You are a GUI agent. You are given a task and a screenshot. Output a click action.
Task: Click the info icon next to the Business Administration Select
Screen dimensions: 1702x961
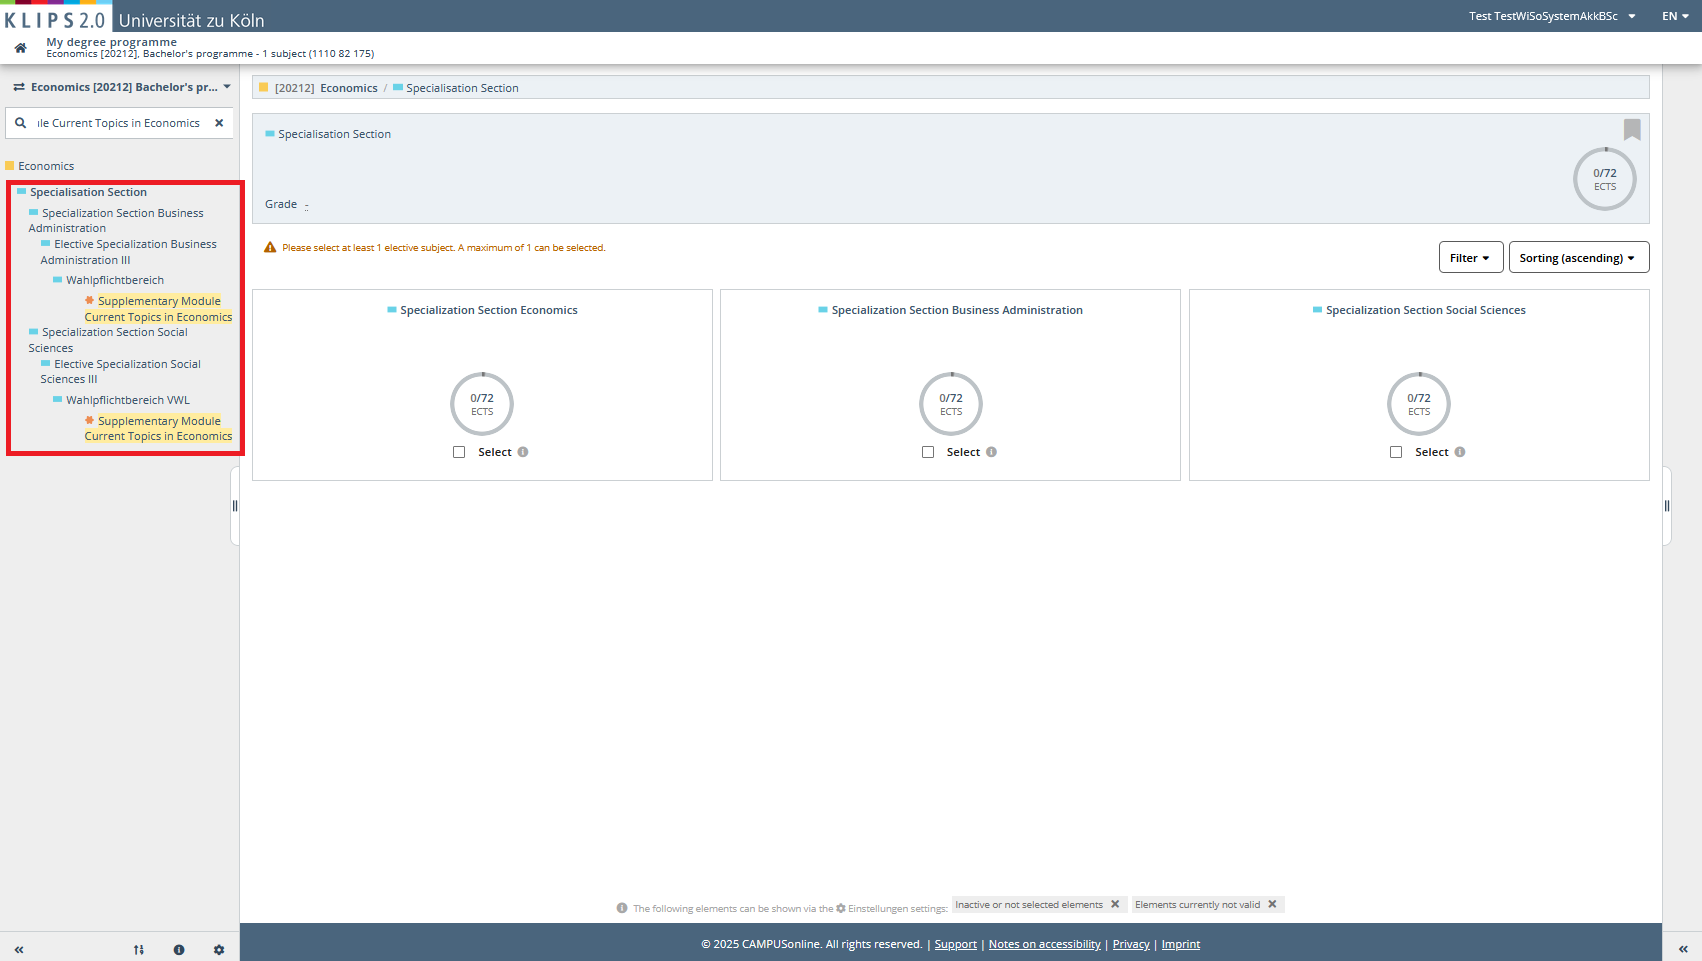pos(991,452)
